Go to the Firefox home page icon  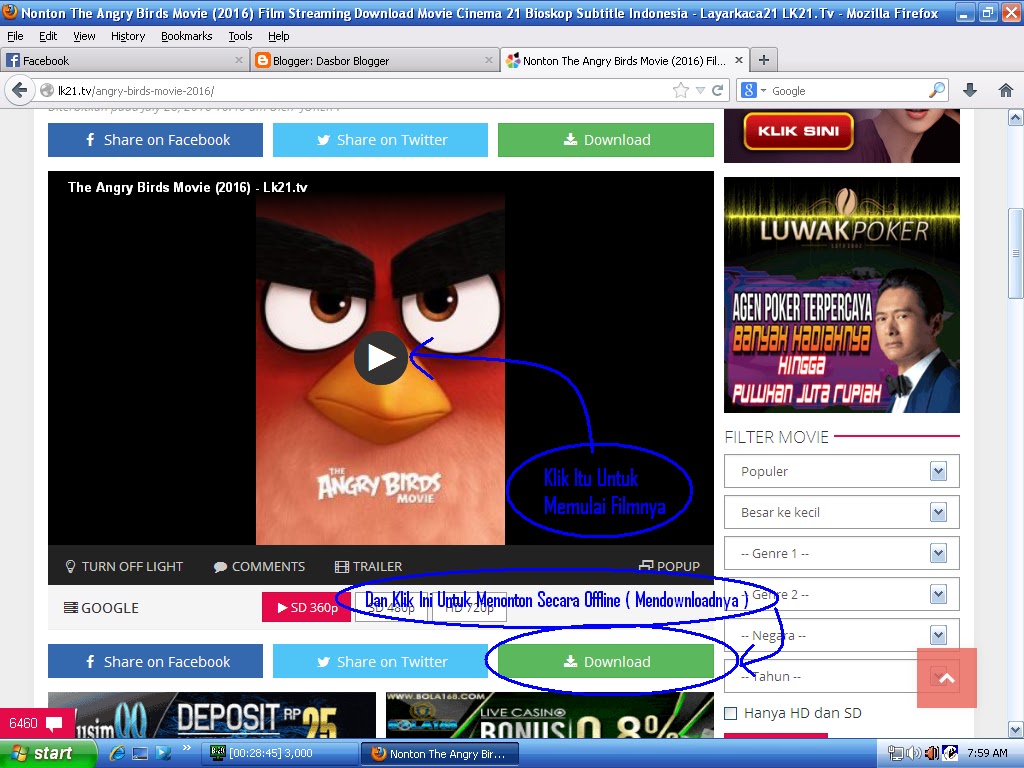tap(1006, 90)
